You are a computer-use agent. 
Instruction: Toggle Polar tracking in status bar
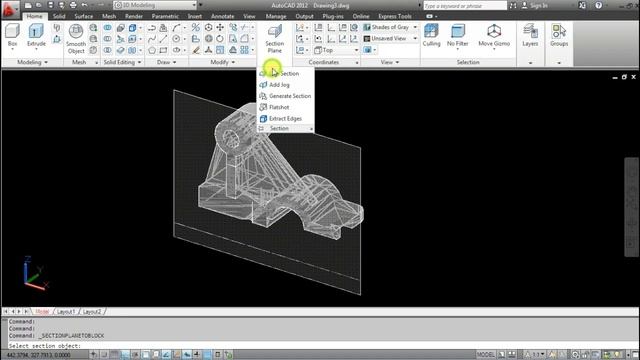135,354
